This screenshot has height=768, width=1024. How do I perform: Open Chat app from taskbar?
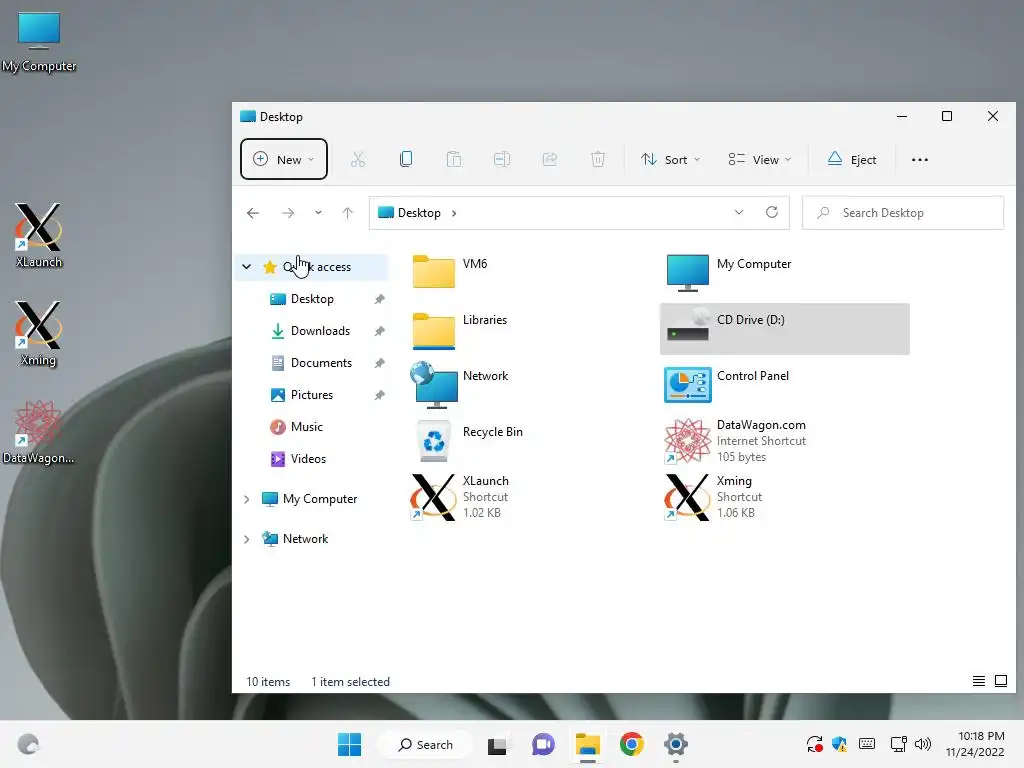pyautogui.click(x=543, y=744)
